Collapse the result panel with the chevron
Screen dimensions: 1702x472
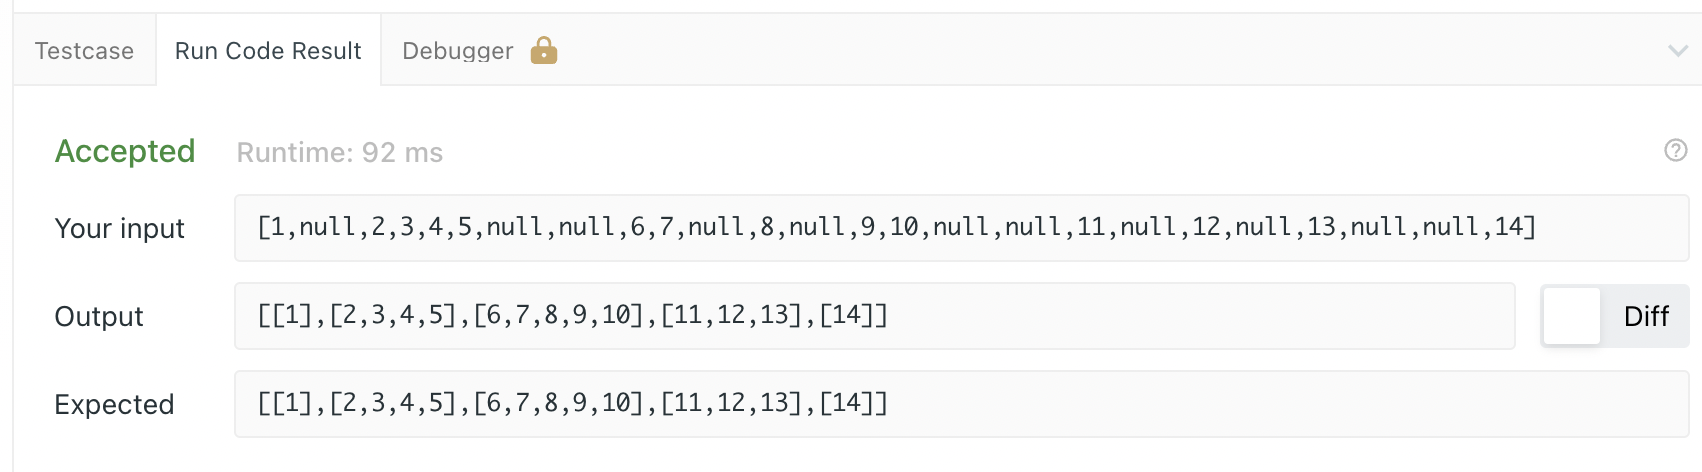point(1678,51)
